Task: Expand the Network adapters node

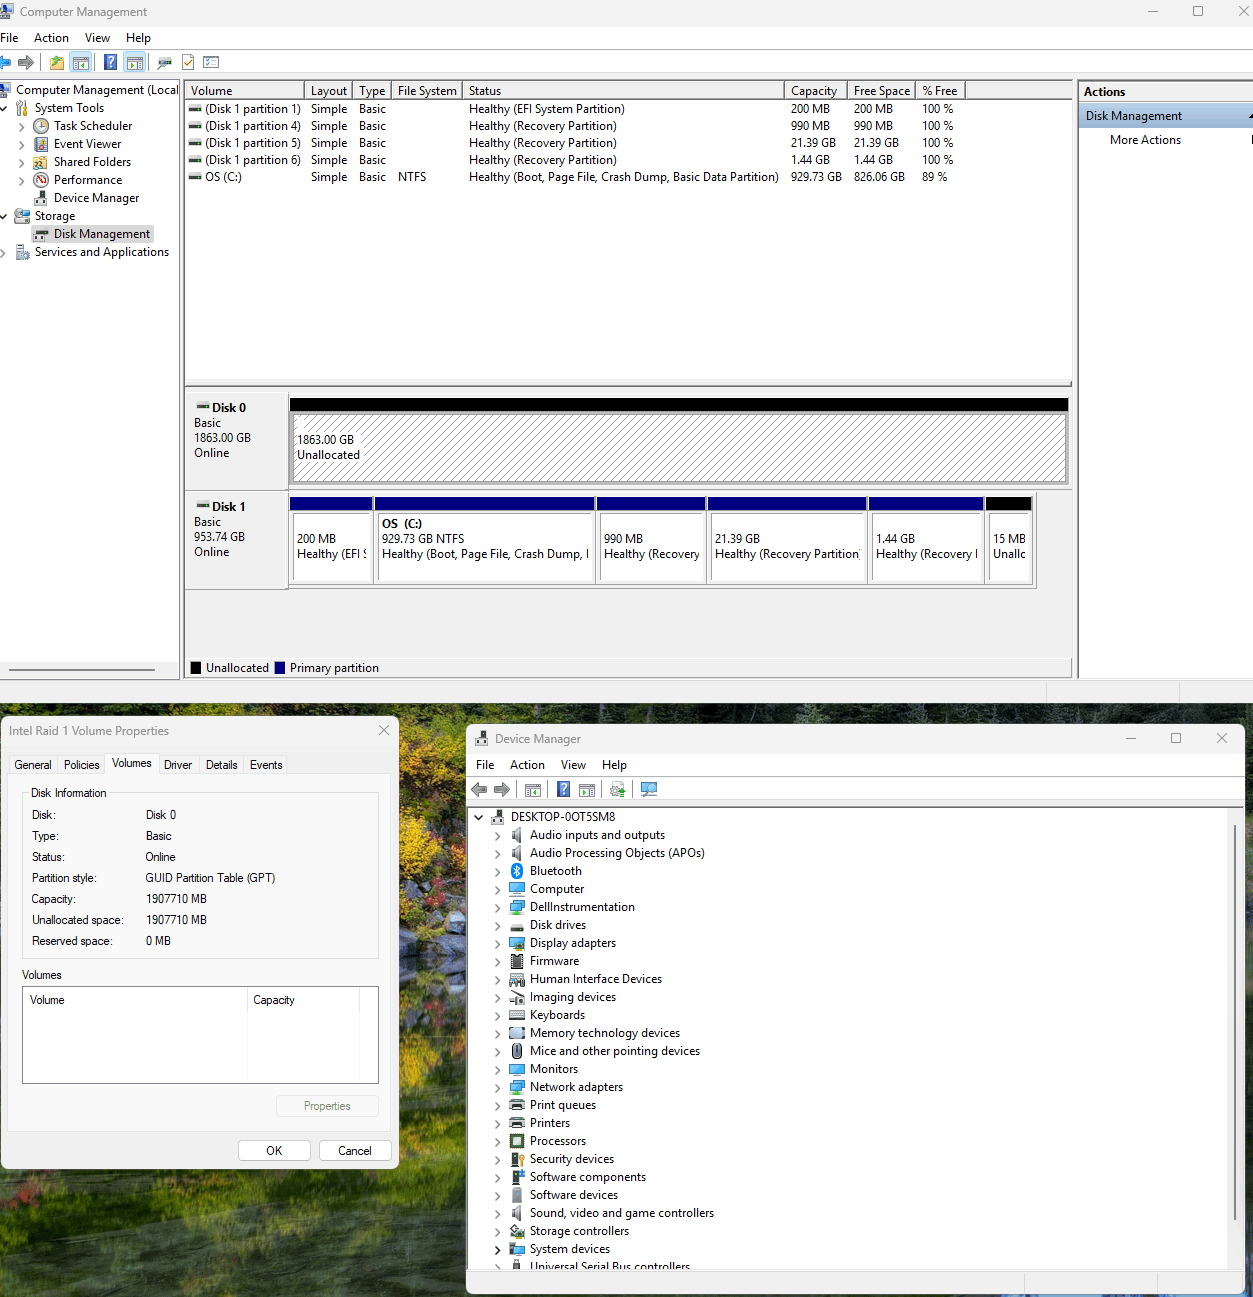Action: point(498,1088)
